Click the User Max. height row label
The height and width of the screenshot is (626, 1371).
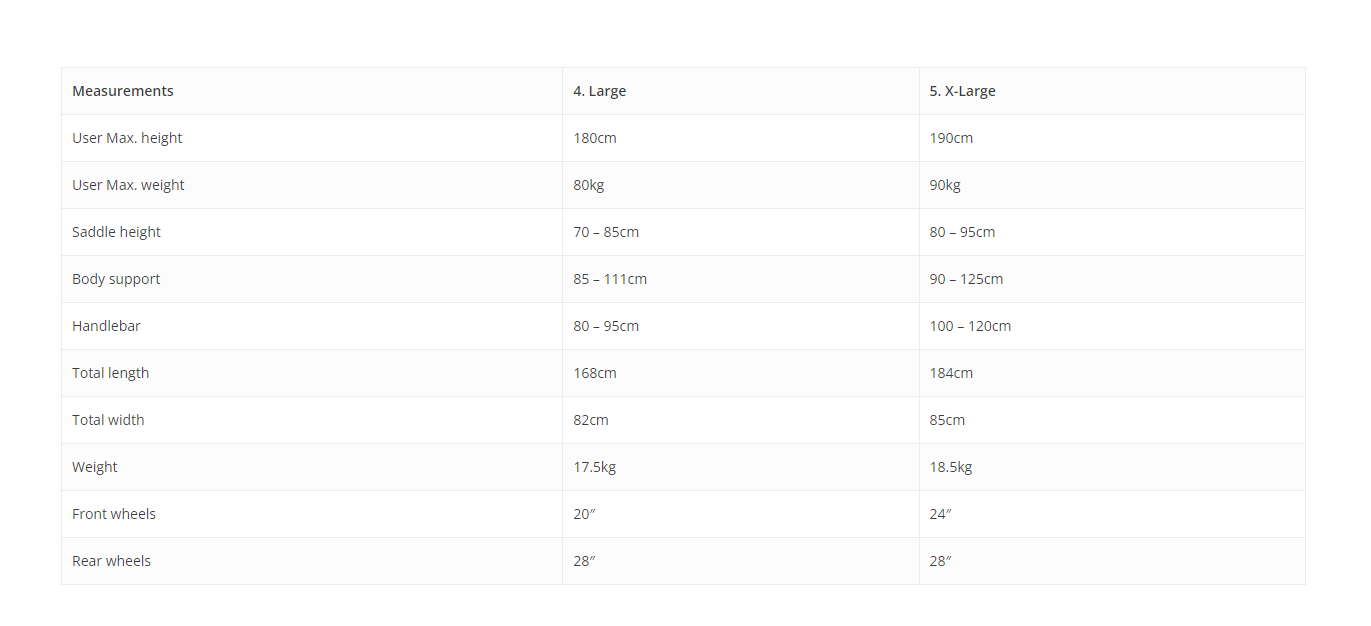tap(127, 138)
